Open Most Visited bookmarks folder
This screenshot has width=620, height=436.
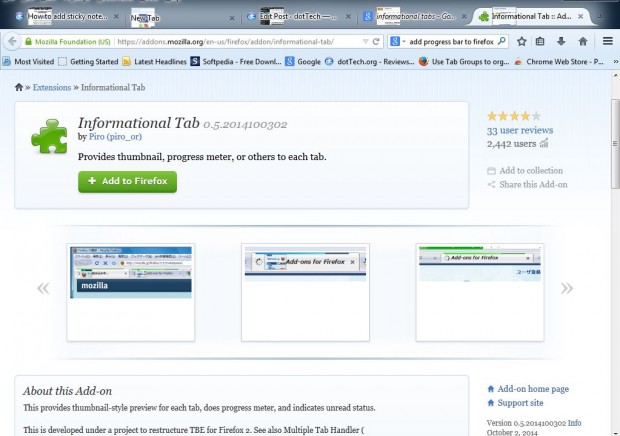click(x=28, y=62)
